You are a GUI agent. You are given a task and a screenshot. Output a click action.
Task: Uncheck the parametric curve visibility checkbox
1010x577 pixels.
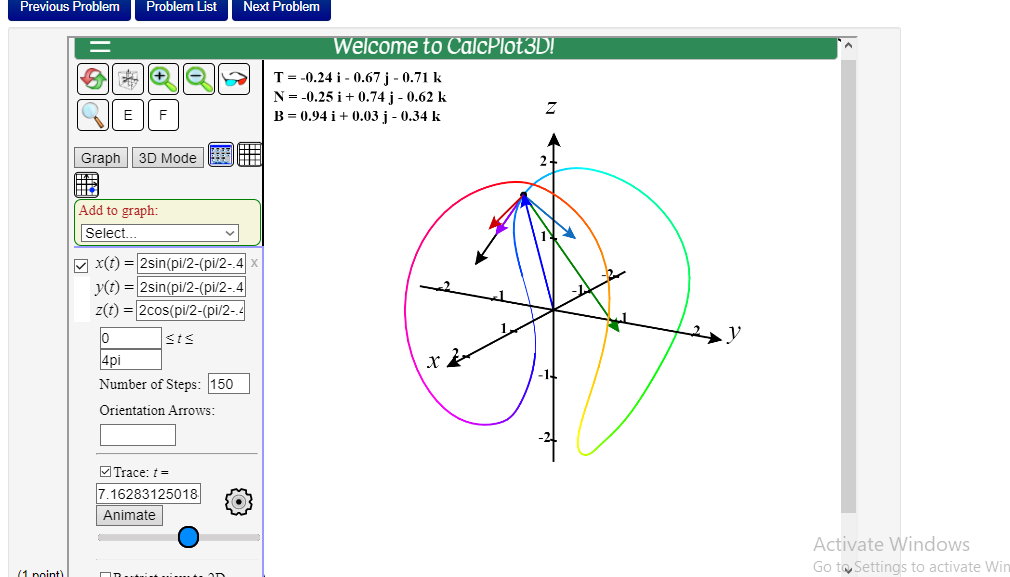[x=81, y=265]
